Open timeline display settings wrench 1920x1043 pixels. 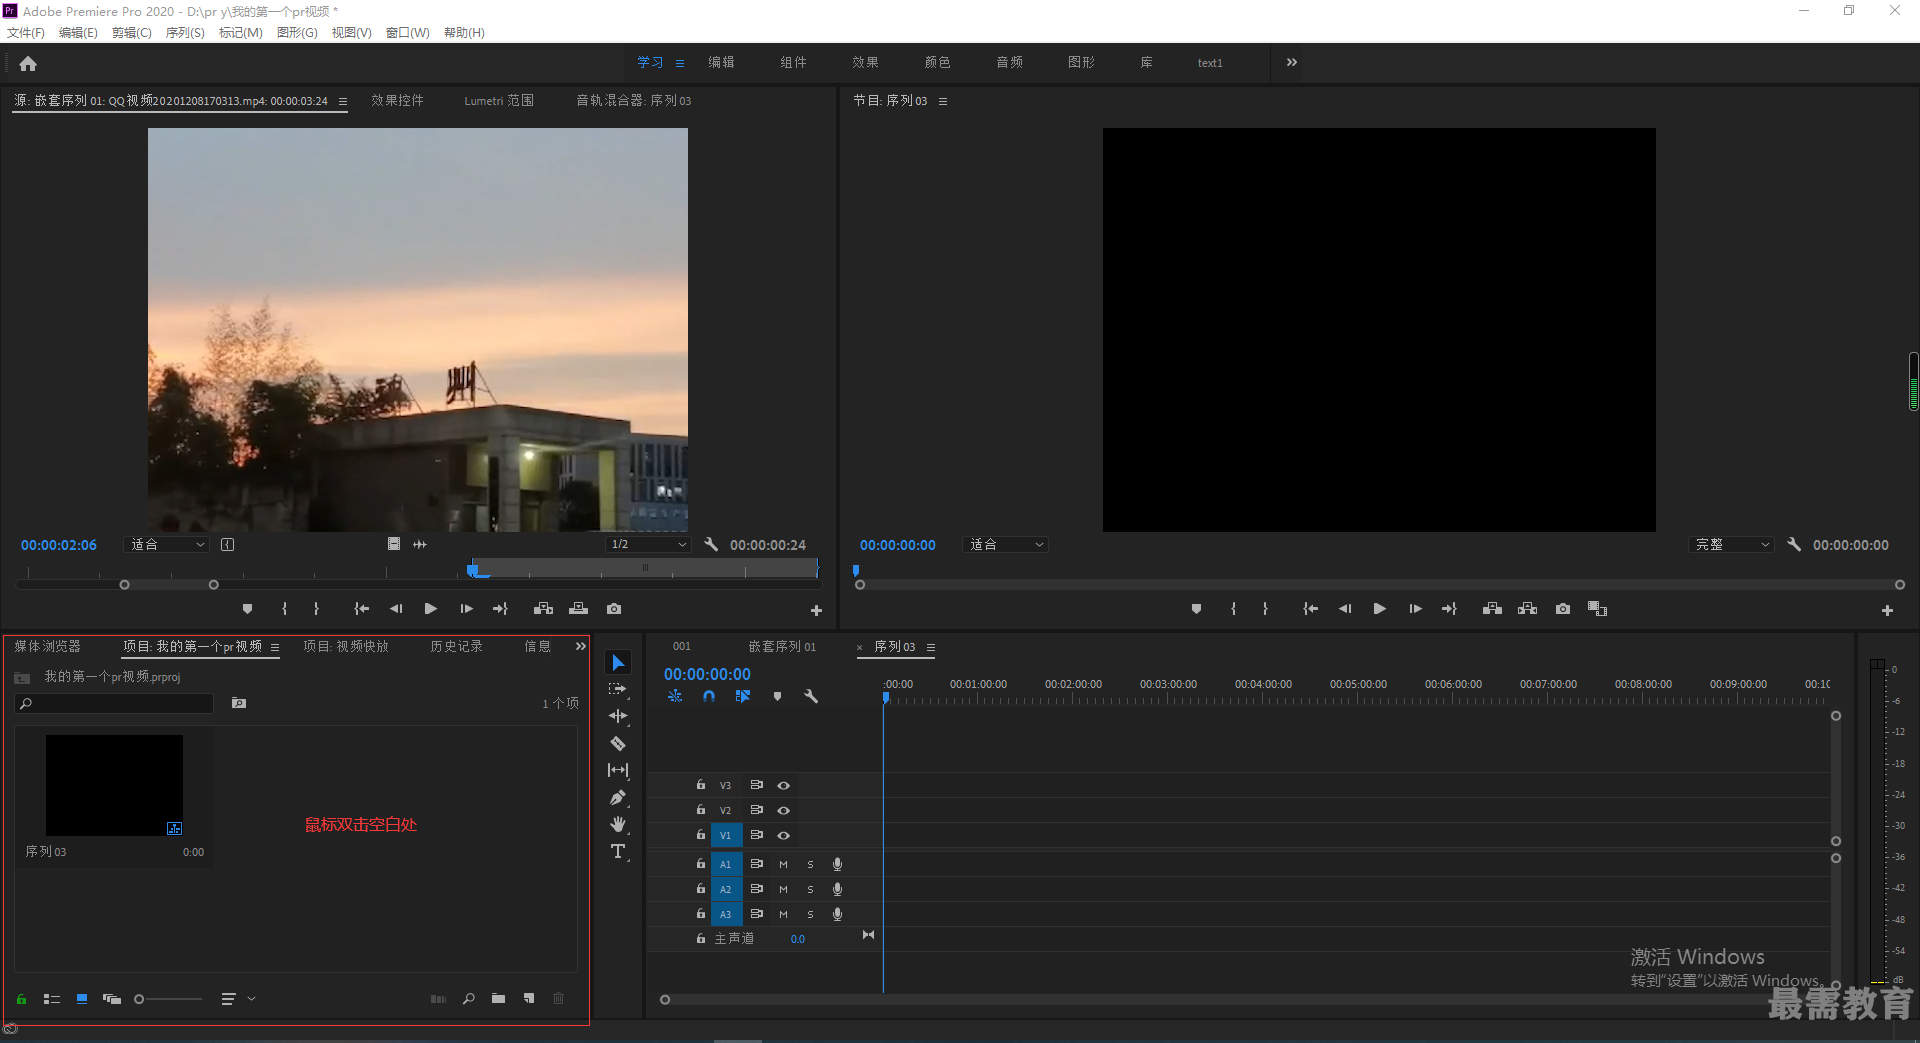[x=811, y=696]
